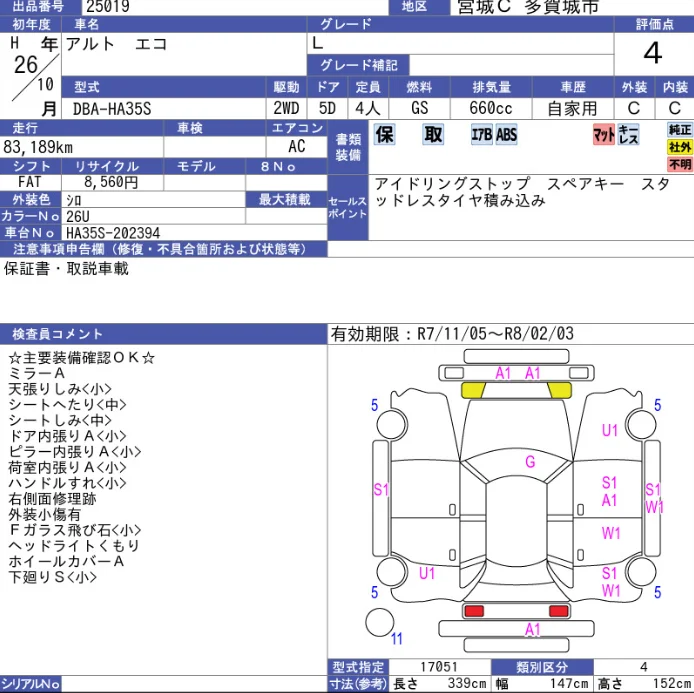Image resolution: width=694 pixels, height=693 pixels.
Task: Click the mileage value 83,189km
Action: (x=38, y=147)
